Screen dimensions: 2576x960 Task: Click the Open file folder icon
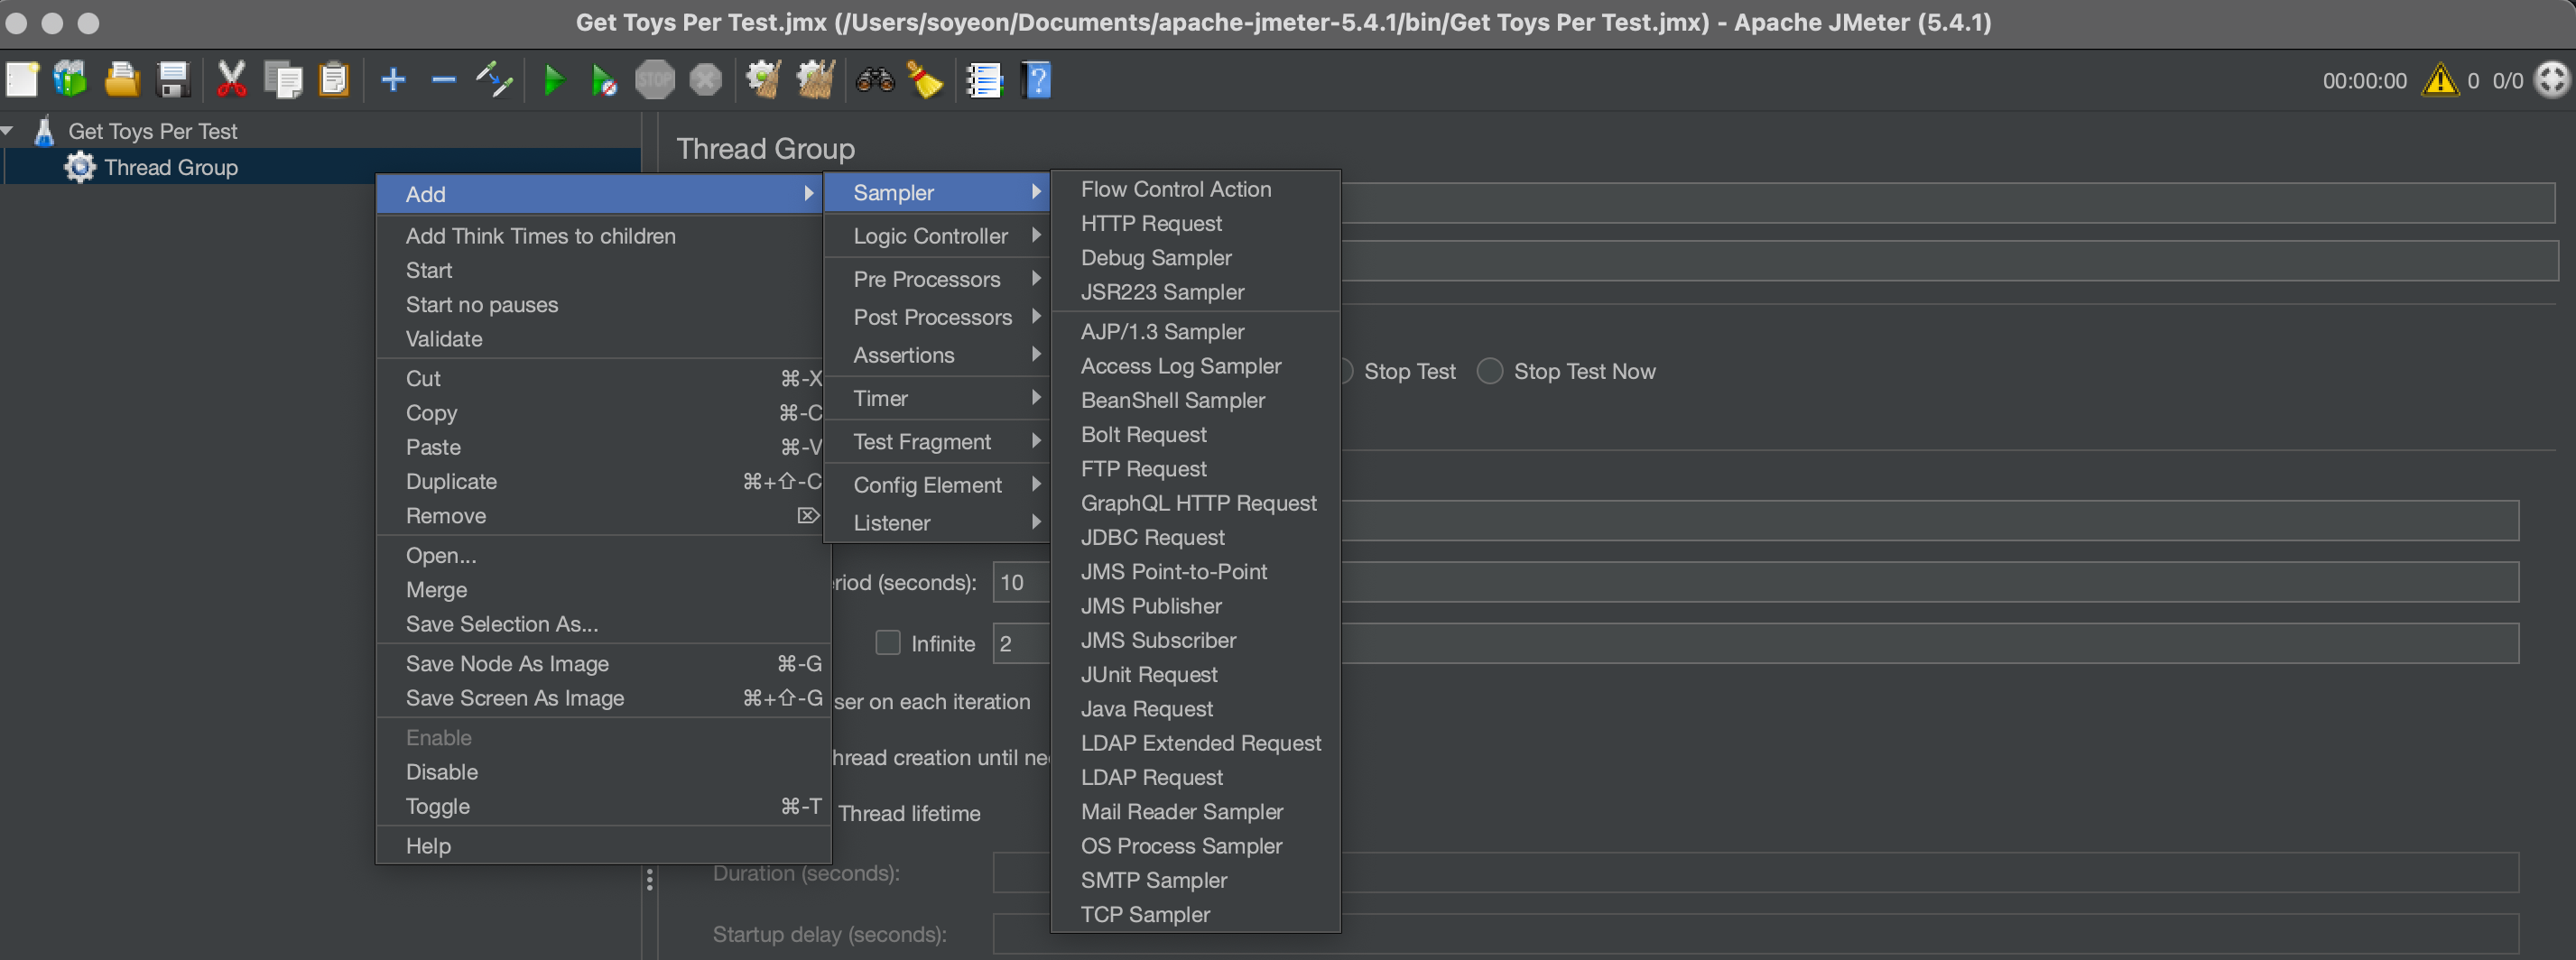pos(122,80)
